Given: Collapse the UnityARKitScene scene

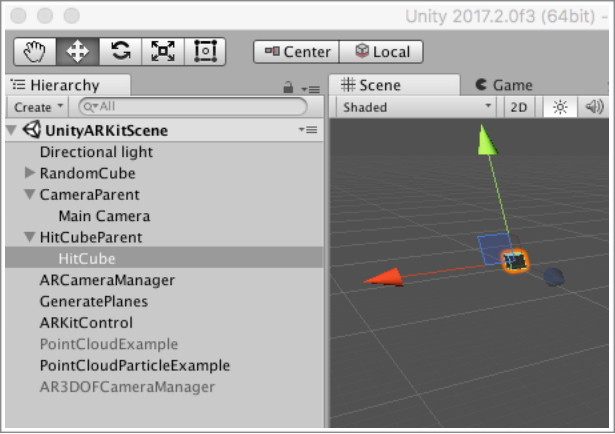Looking at the screenshot, I should tap(12, 130).
